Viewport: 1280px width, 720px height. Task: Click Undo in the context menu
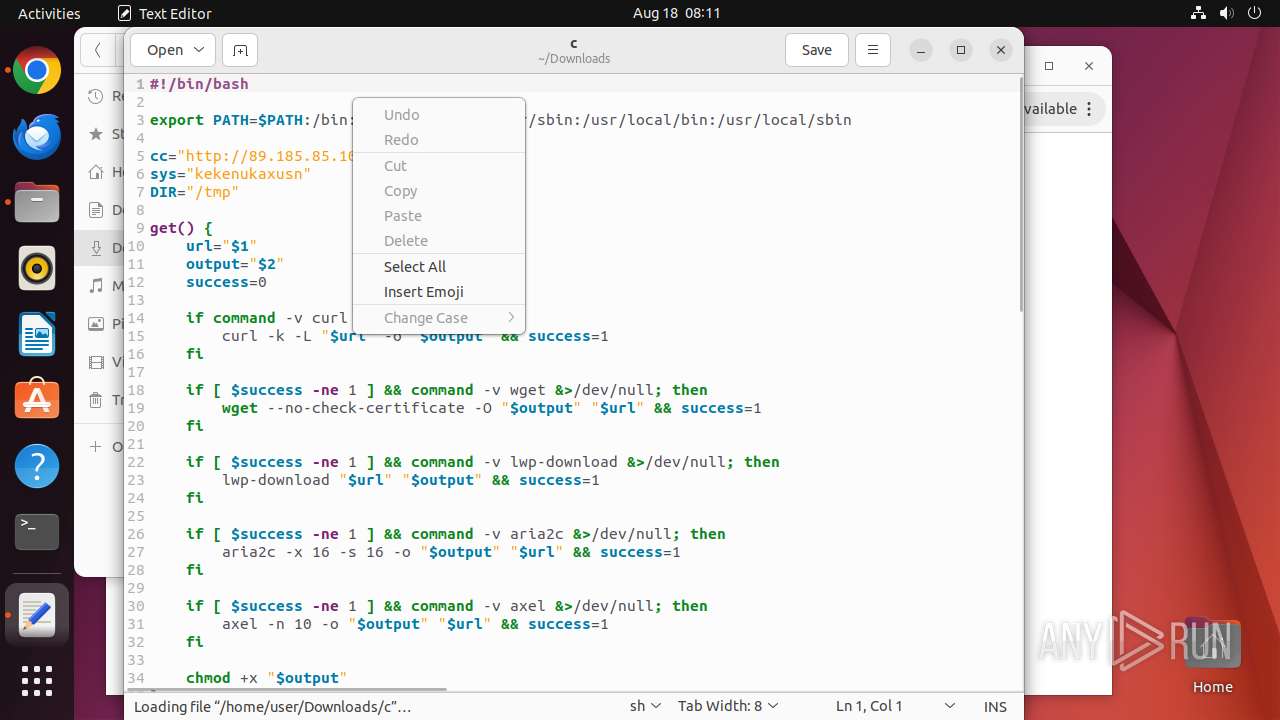[x=439, y=115]
